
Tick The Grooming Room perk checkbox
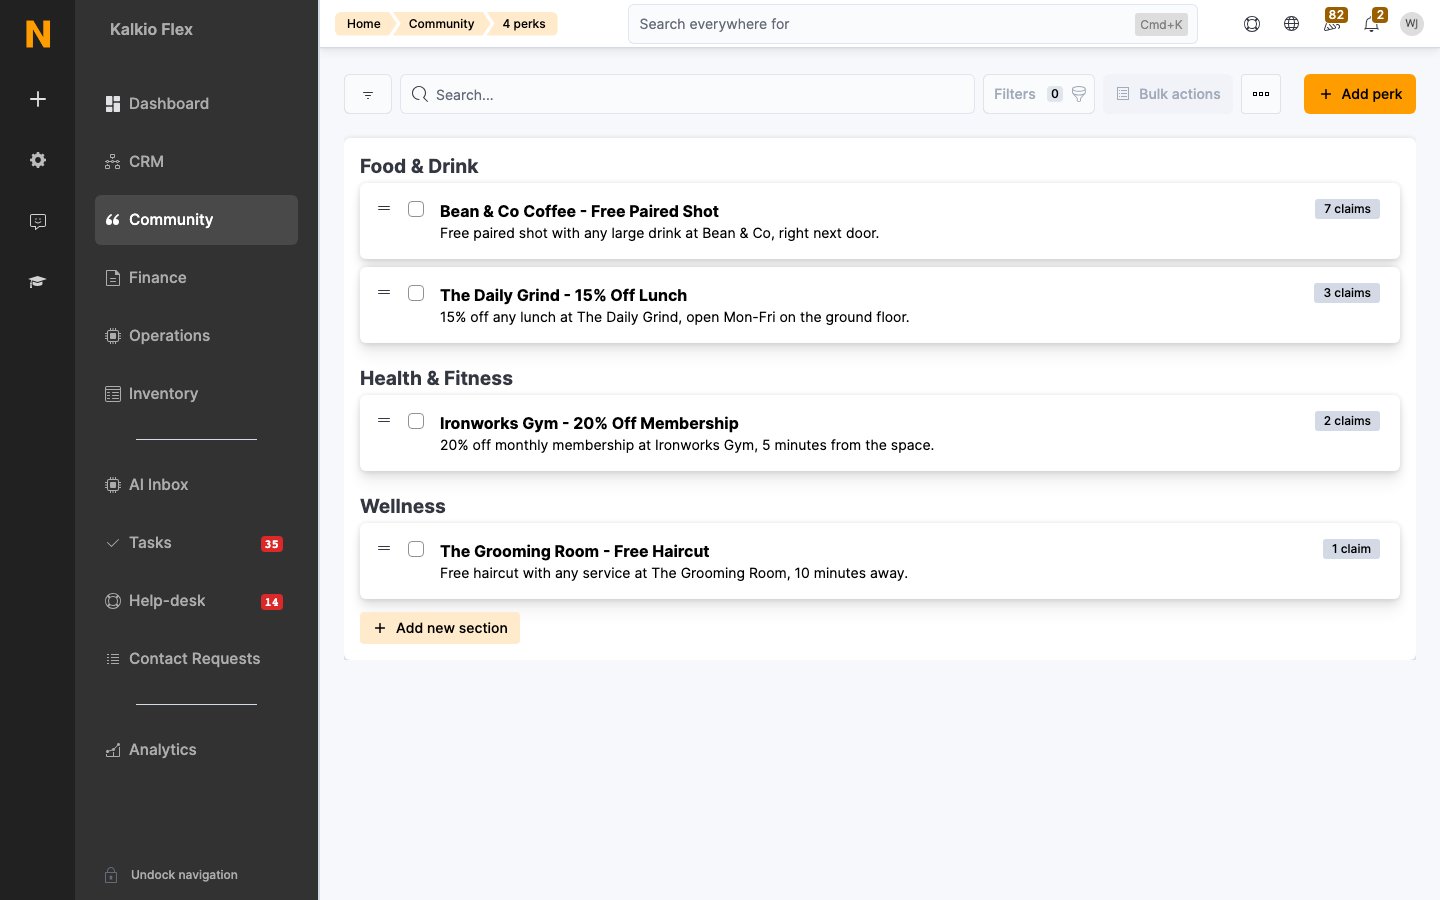pyautogui.click(x=416, y=549)
